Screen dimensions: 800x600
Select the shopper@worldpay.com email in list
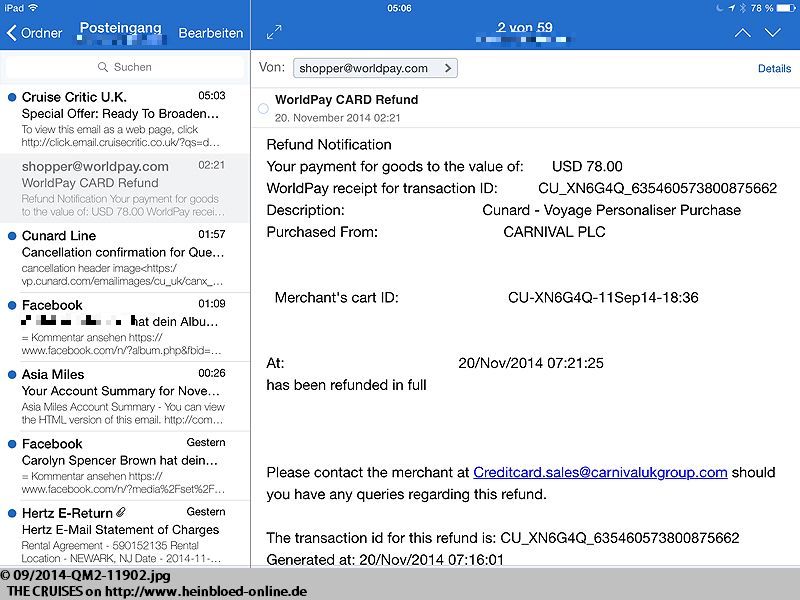(125, 188)
